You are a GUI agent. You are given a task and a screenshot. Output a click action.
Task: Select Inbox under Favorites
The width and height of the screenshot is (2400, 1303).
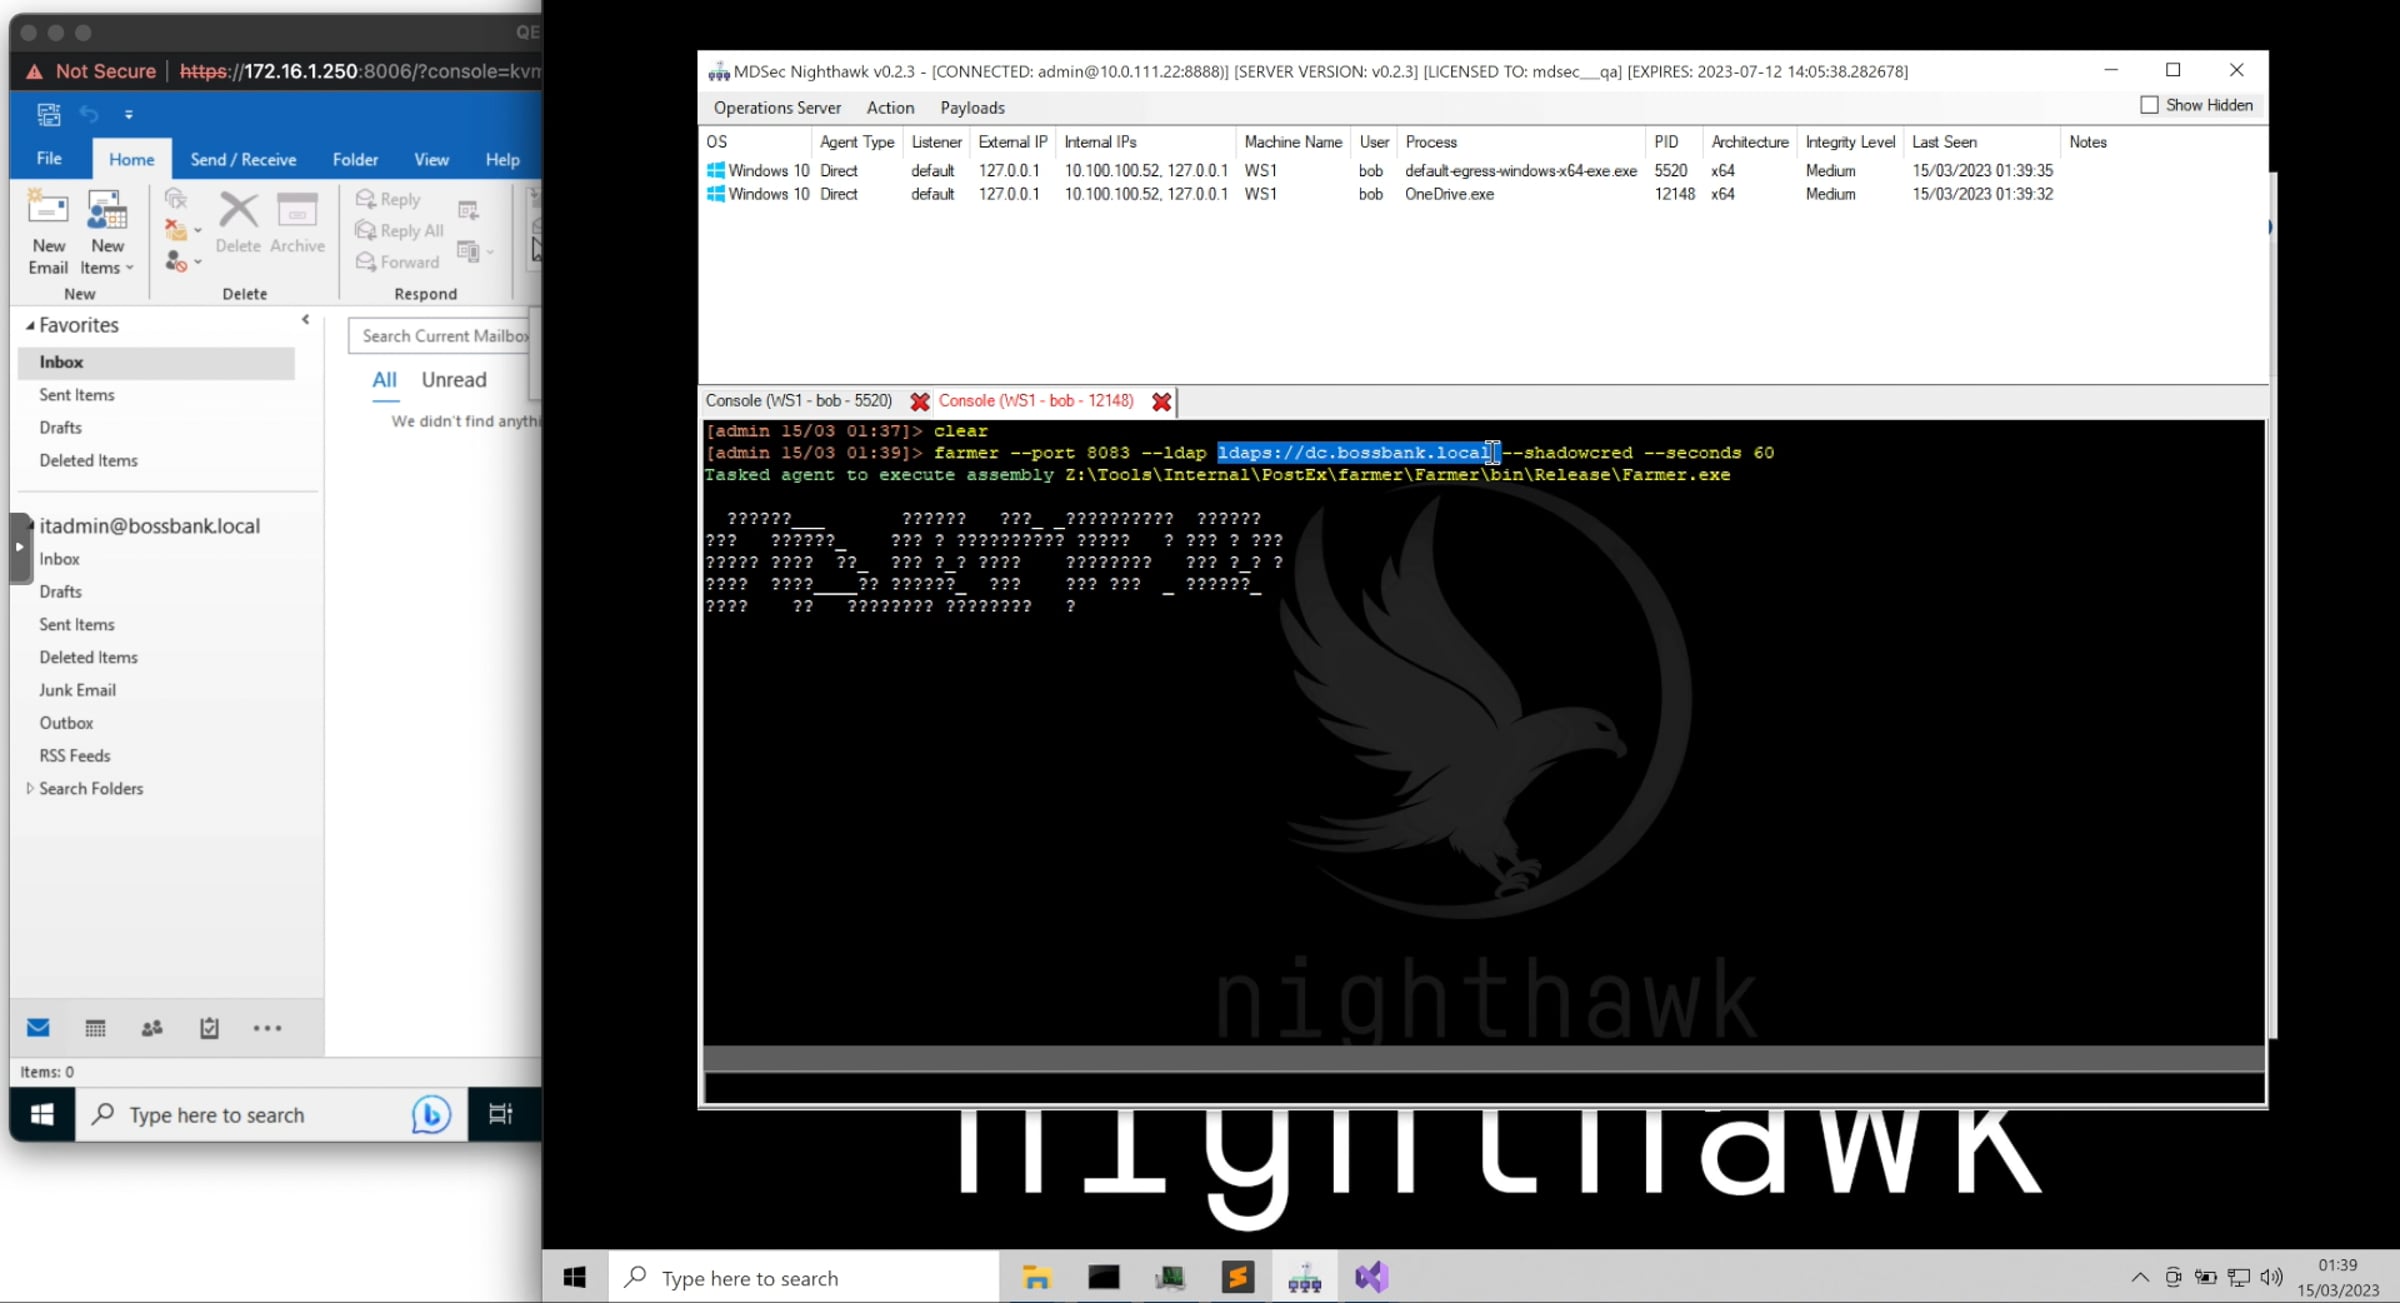pyautogui.click(x=156, y=362)
